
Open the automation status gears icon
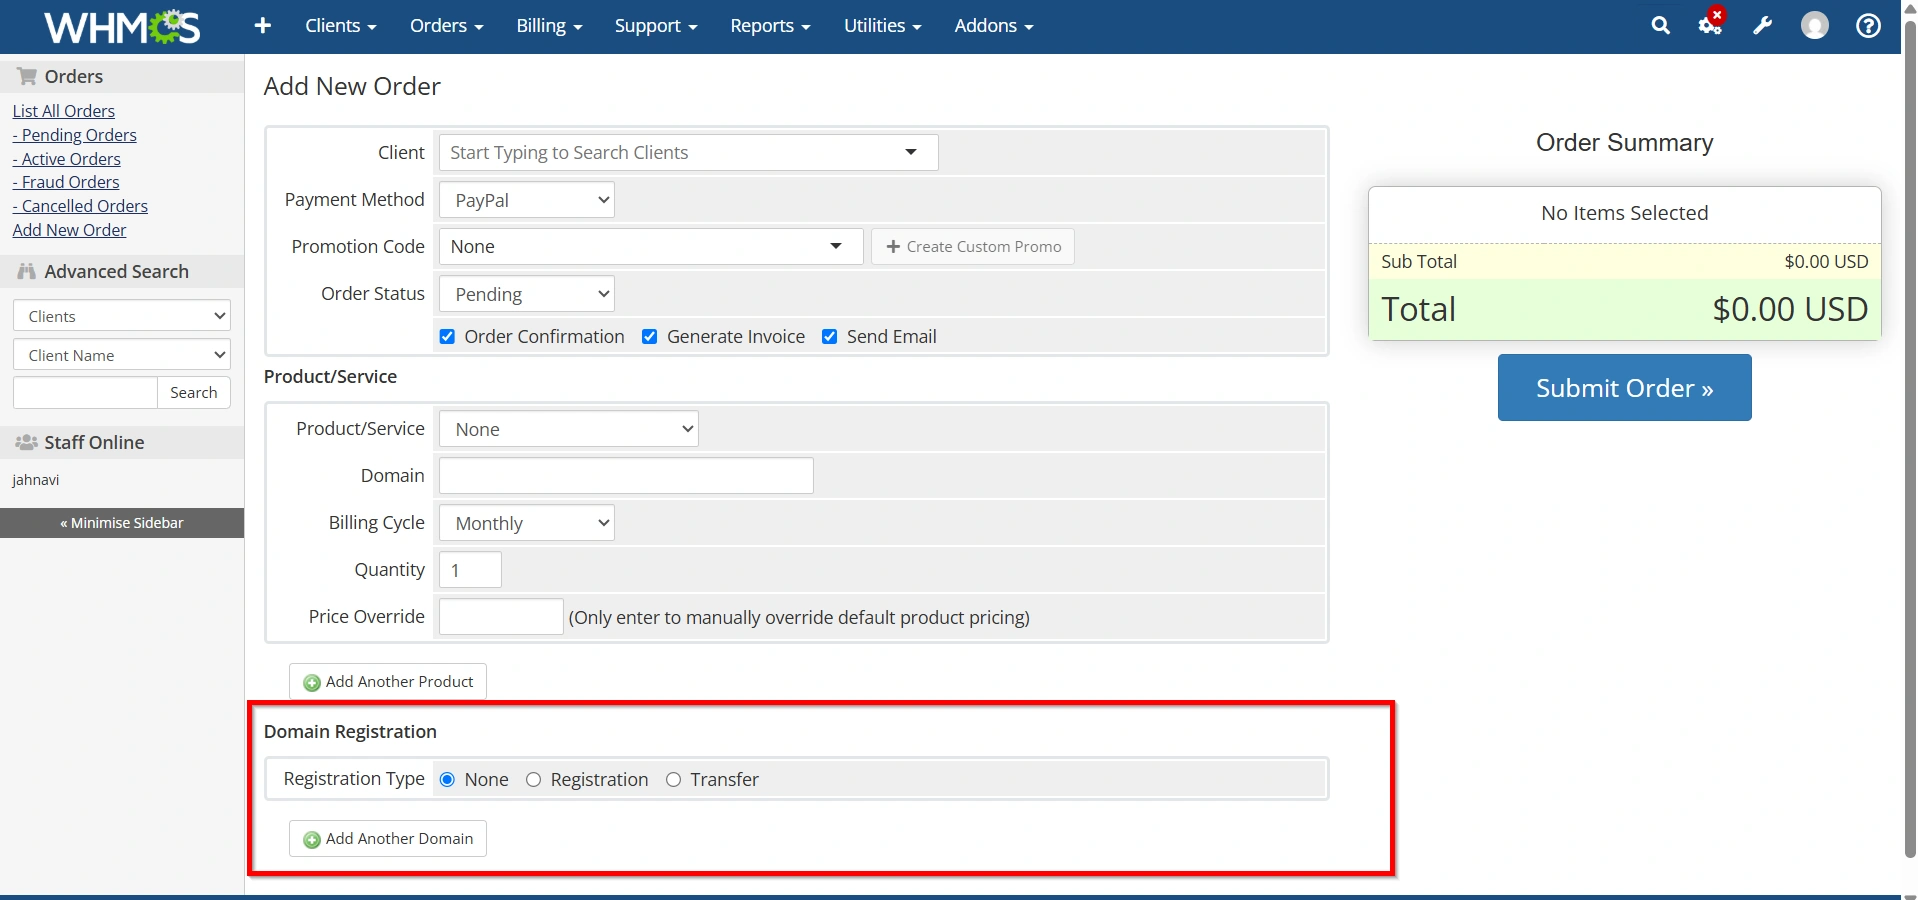tap(1710, 25)
